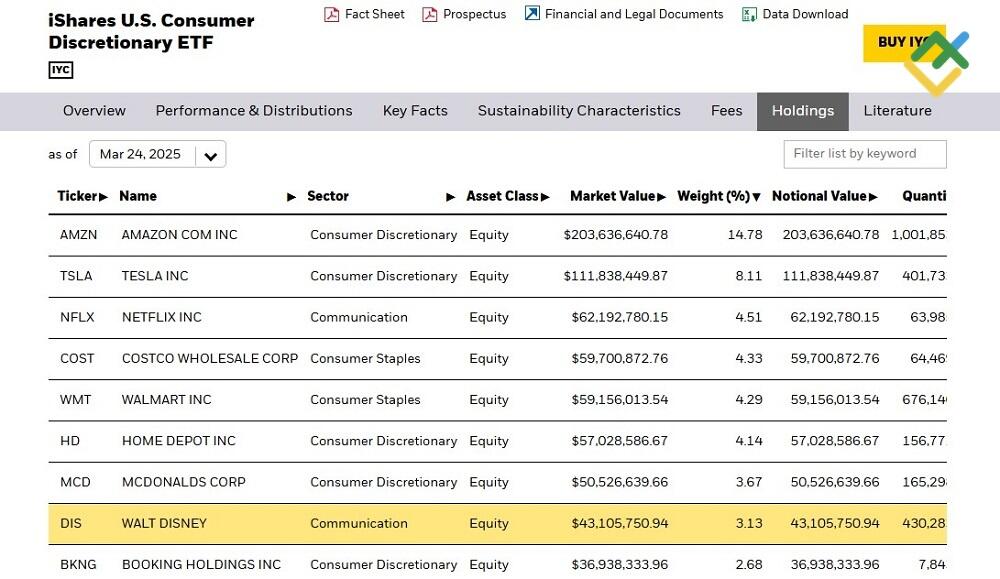
Task: Open the Prospectus link
Action: 474,14
